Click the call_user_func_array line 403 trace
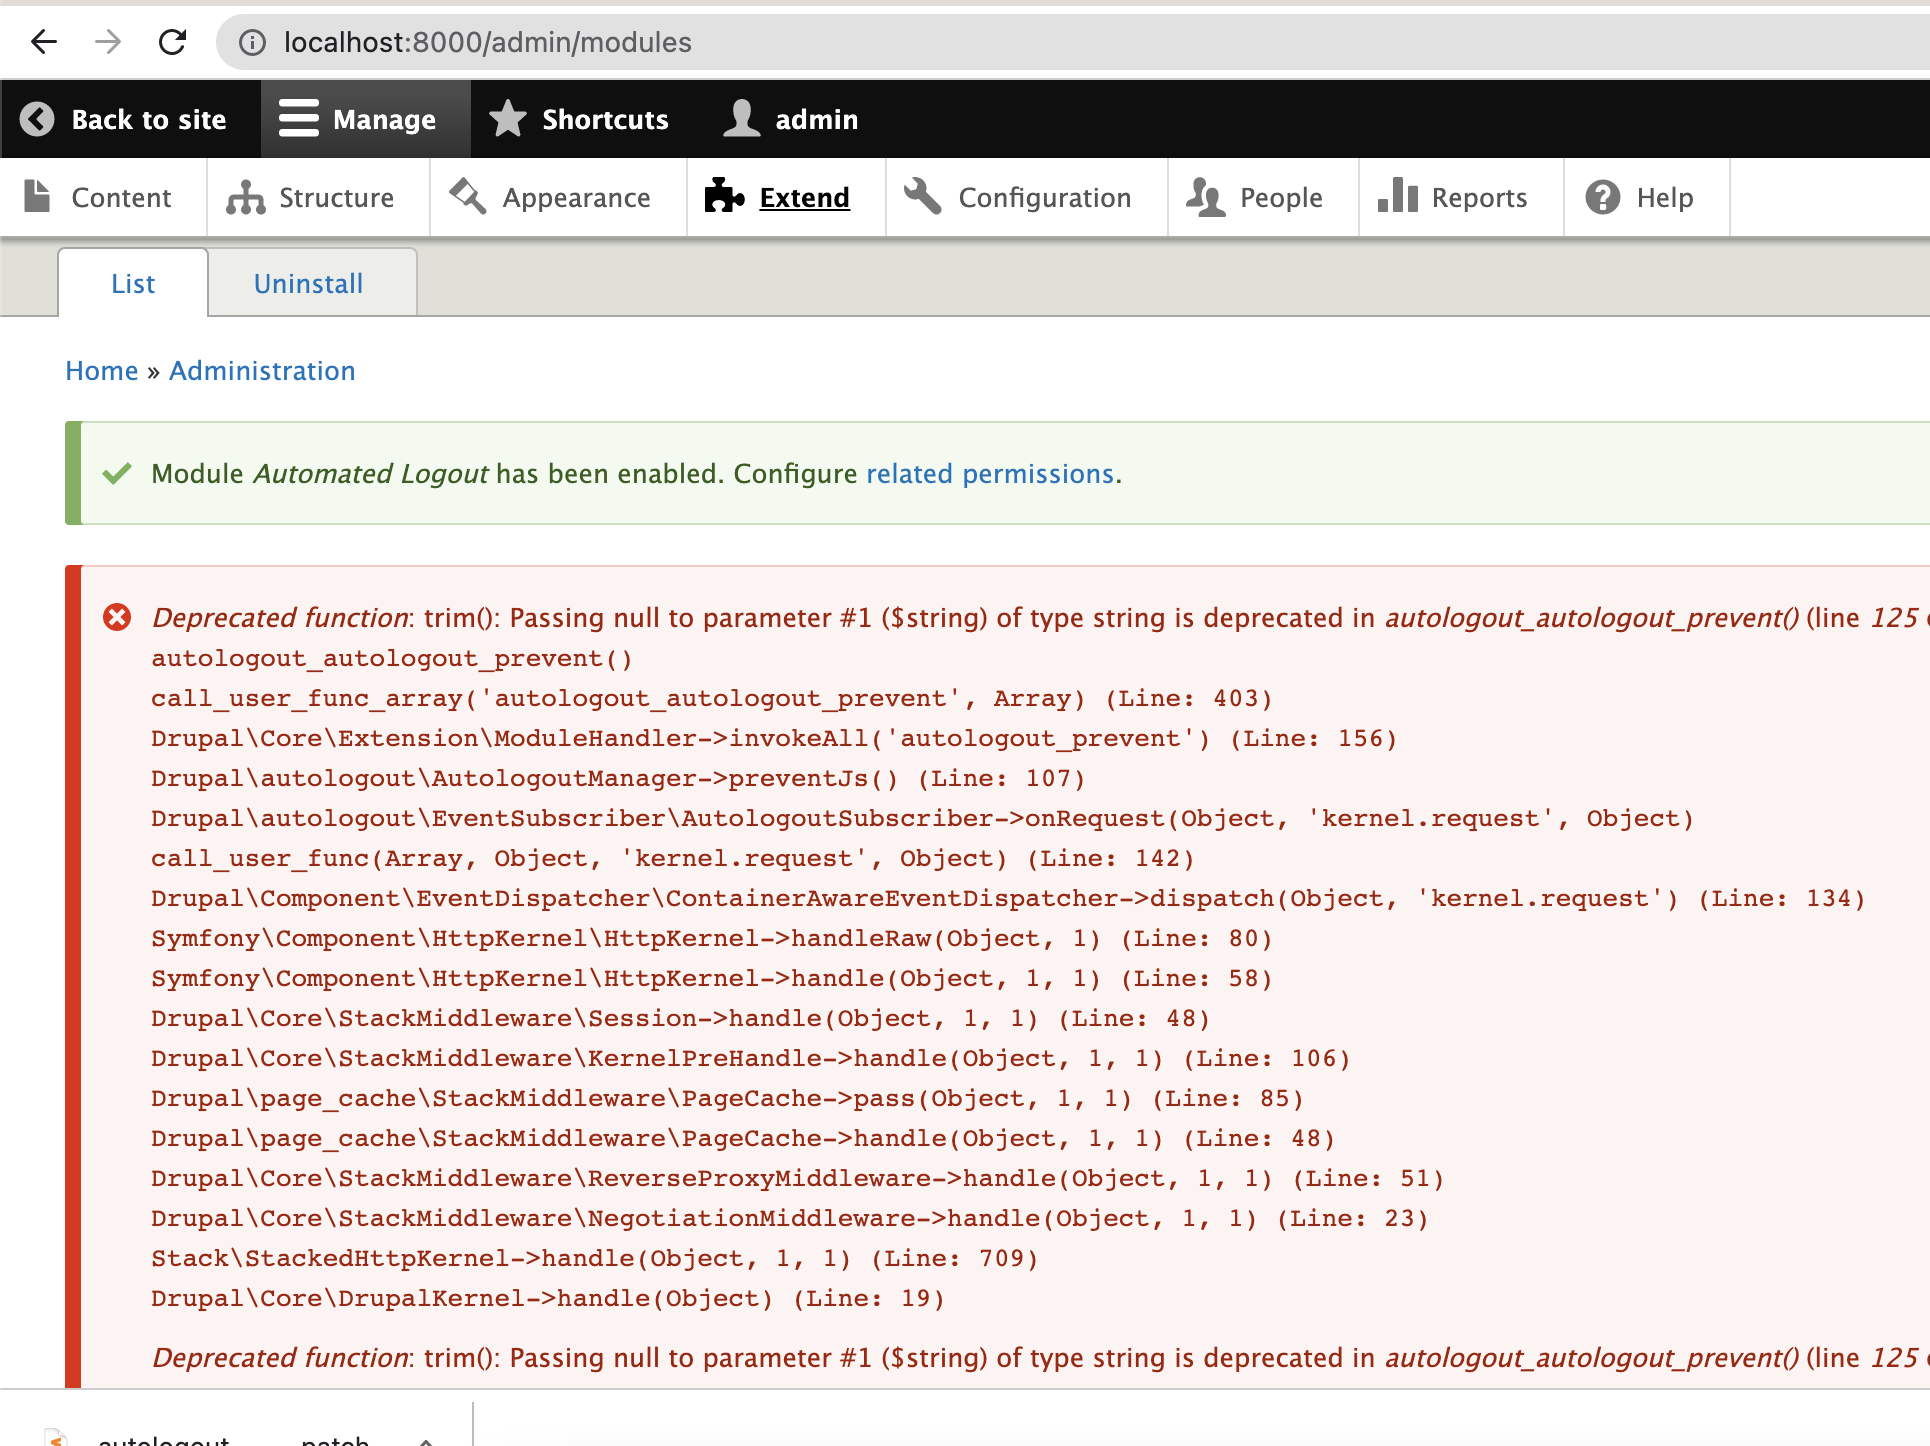The height and width of the screenshot is (1446, 1930). 712,698
